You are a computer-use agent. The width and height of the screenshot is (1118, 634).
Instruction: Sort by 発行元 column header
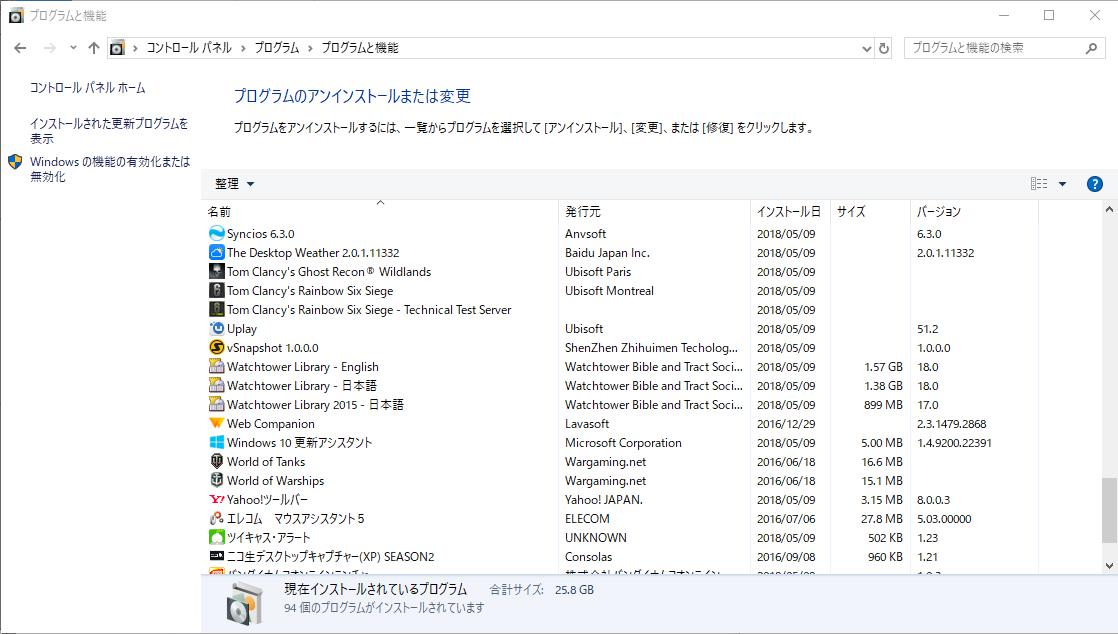[655, 211]
